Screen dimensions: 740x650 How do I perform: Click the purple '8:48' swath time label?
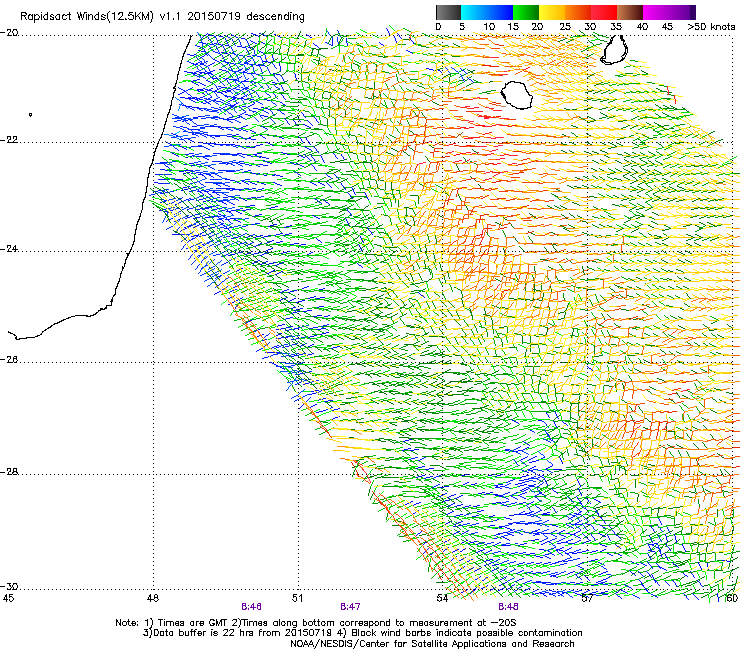tap(508, 607)
